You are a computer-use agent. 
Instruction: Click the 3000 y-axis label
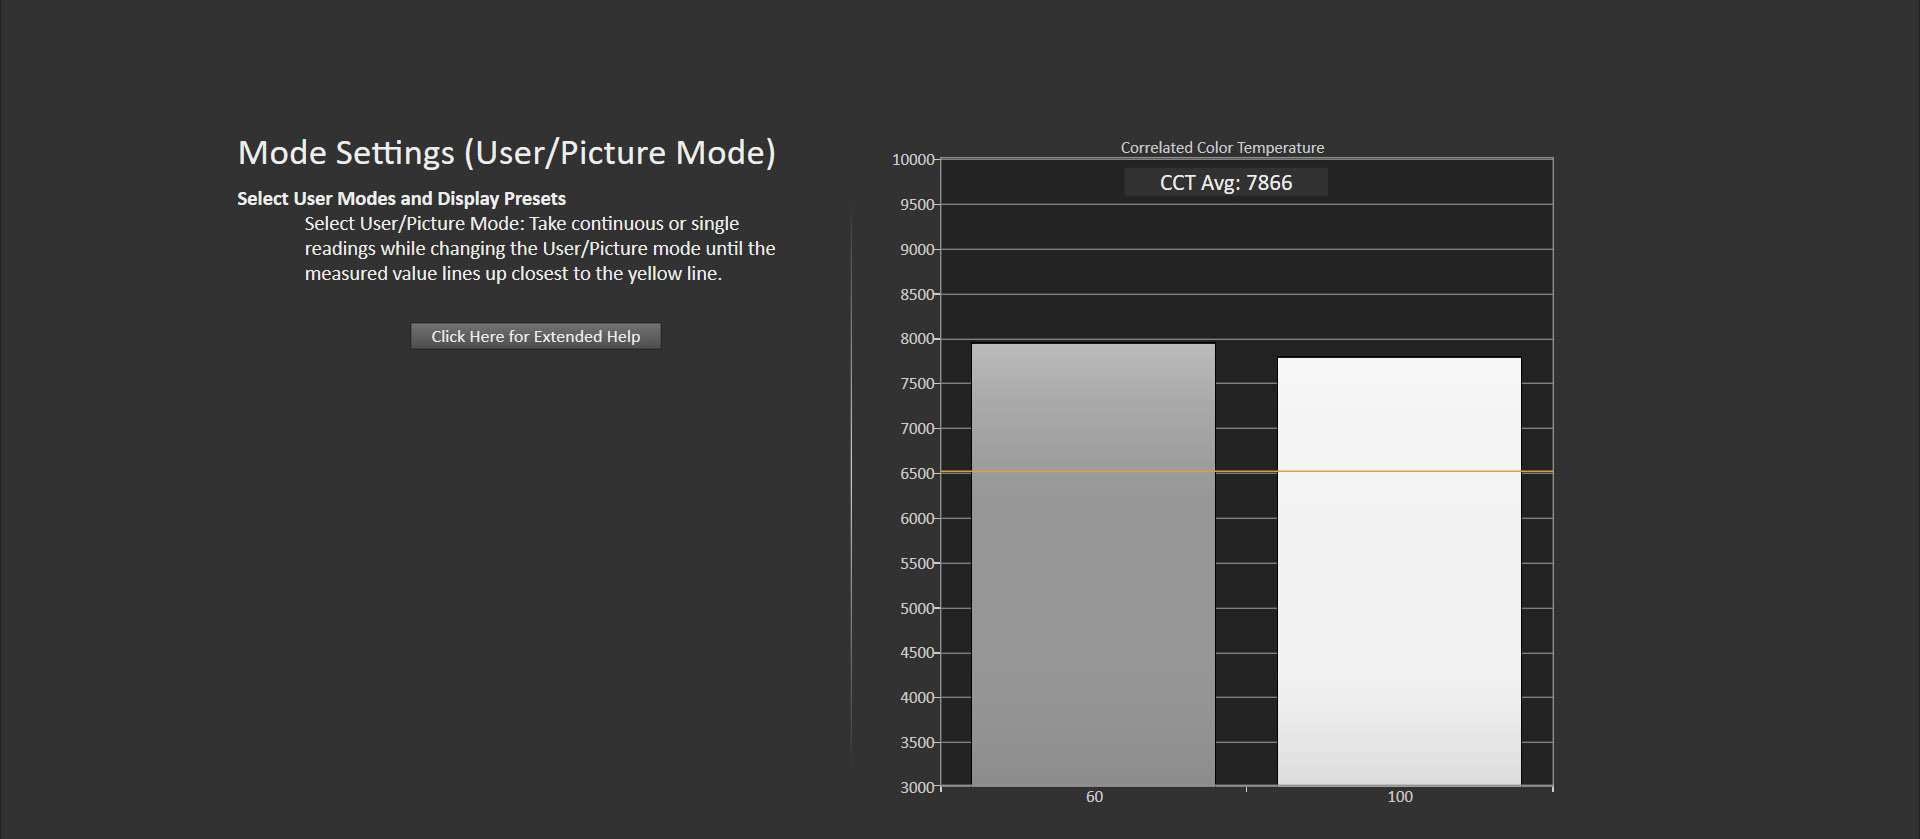point(917,787)
